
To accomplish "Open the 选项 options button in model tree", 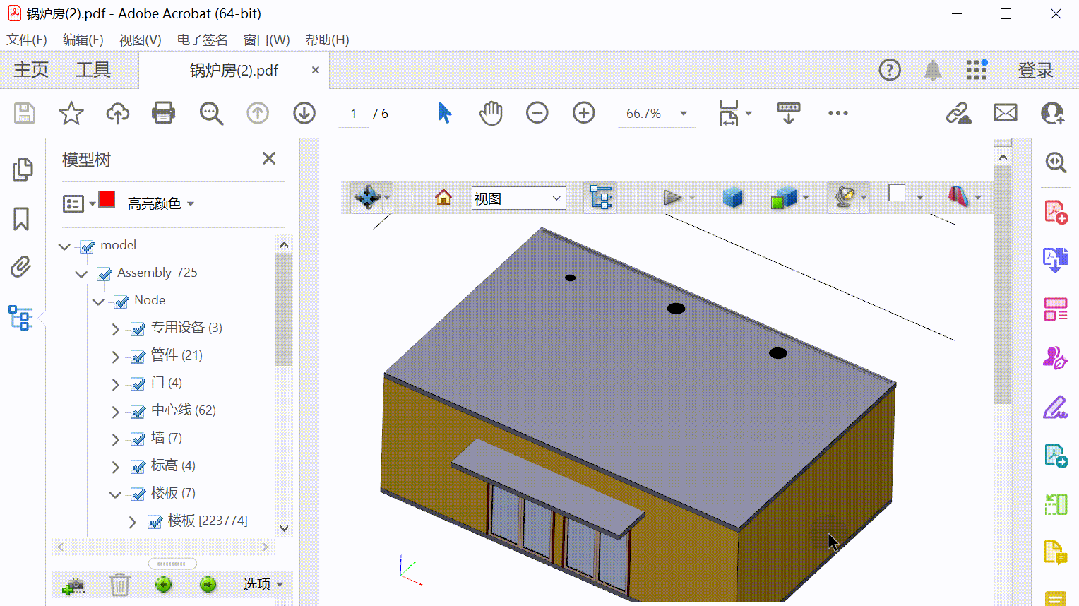I will pyautogui.click(x=264, y=584).
